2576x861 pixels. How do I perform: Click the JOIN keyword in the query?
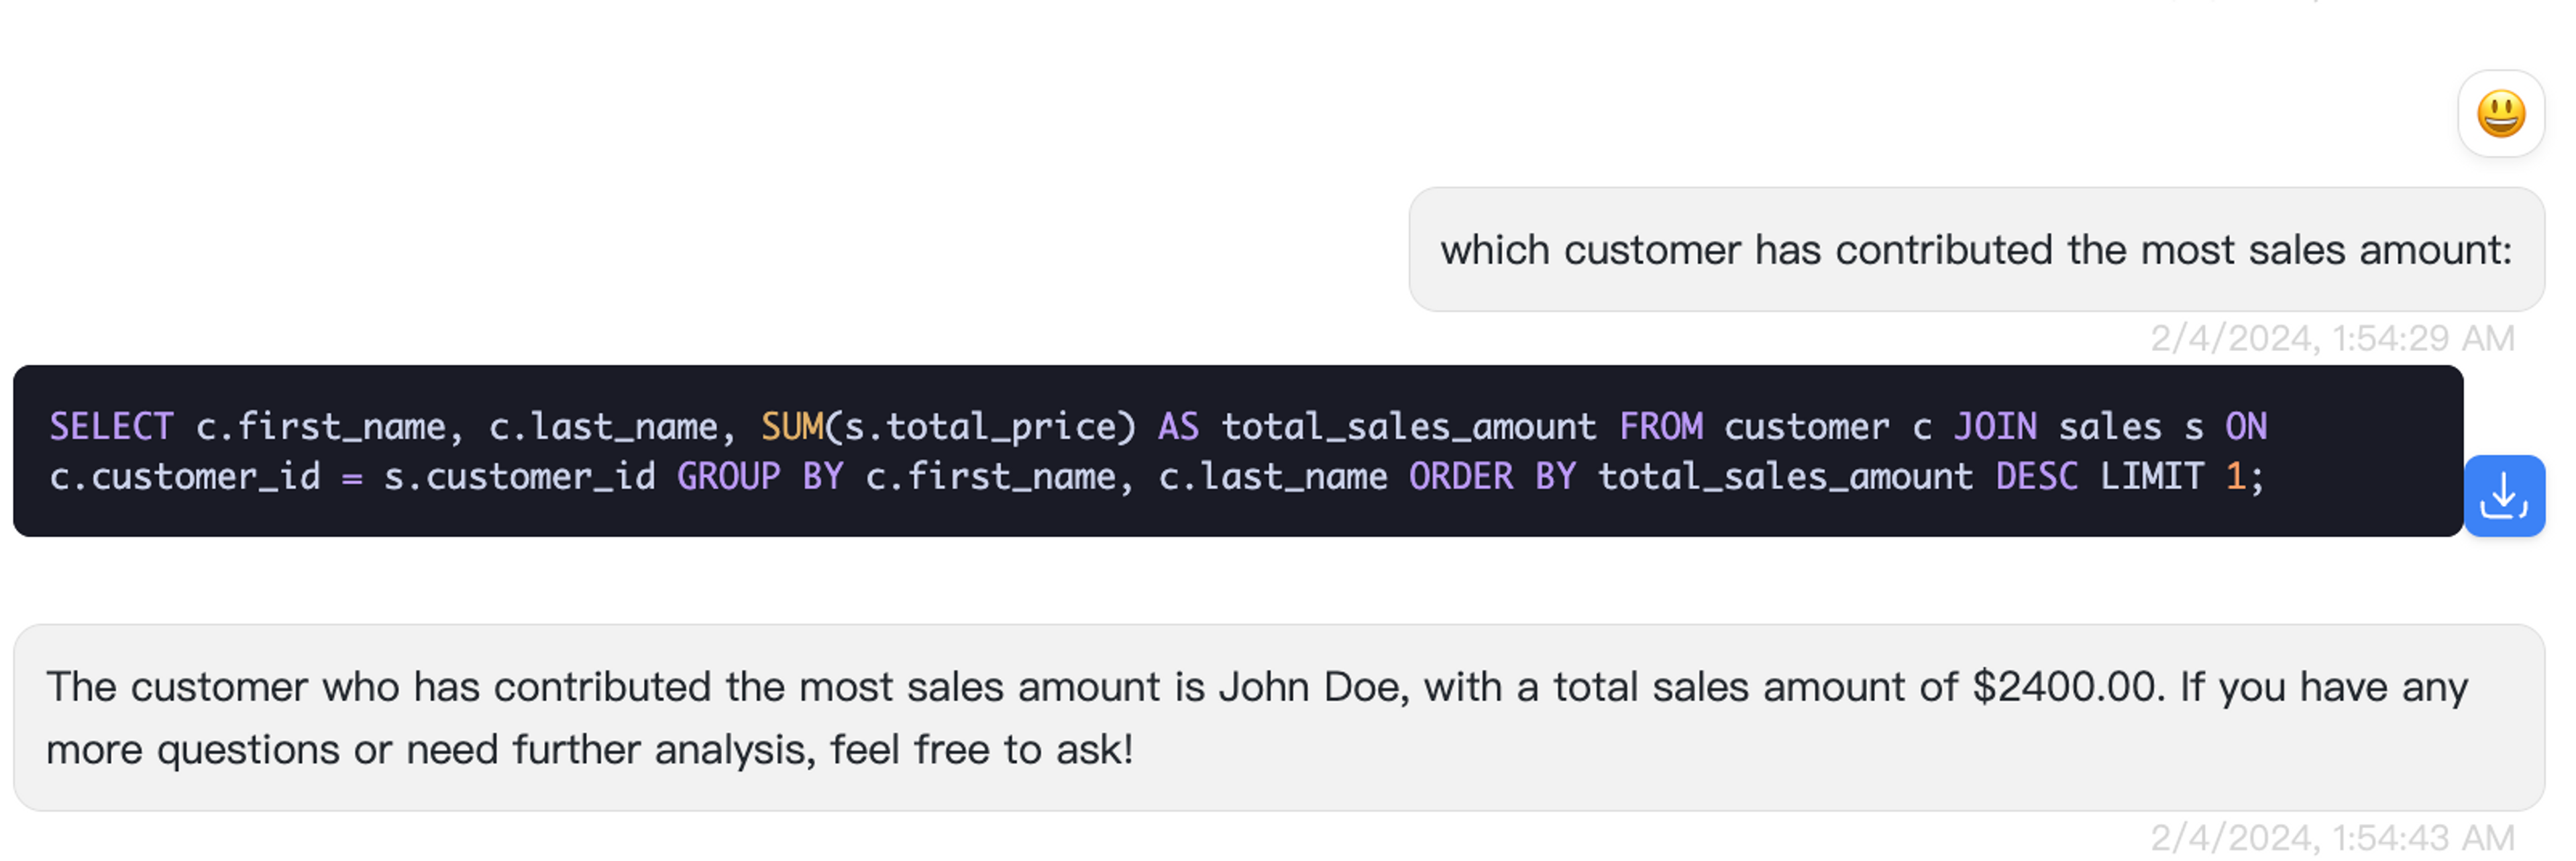click(x=1995, y=427)
